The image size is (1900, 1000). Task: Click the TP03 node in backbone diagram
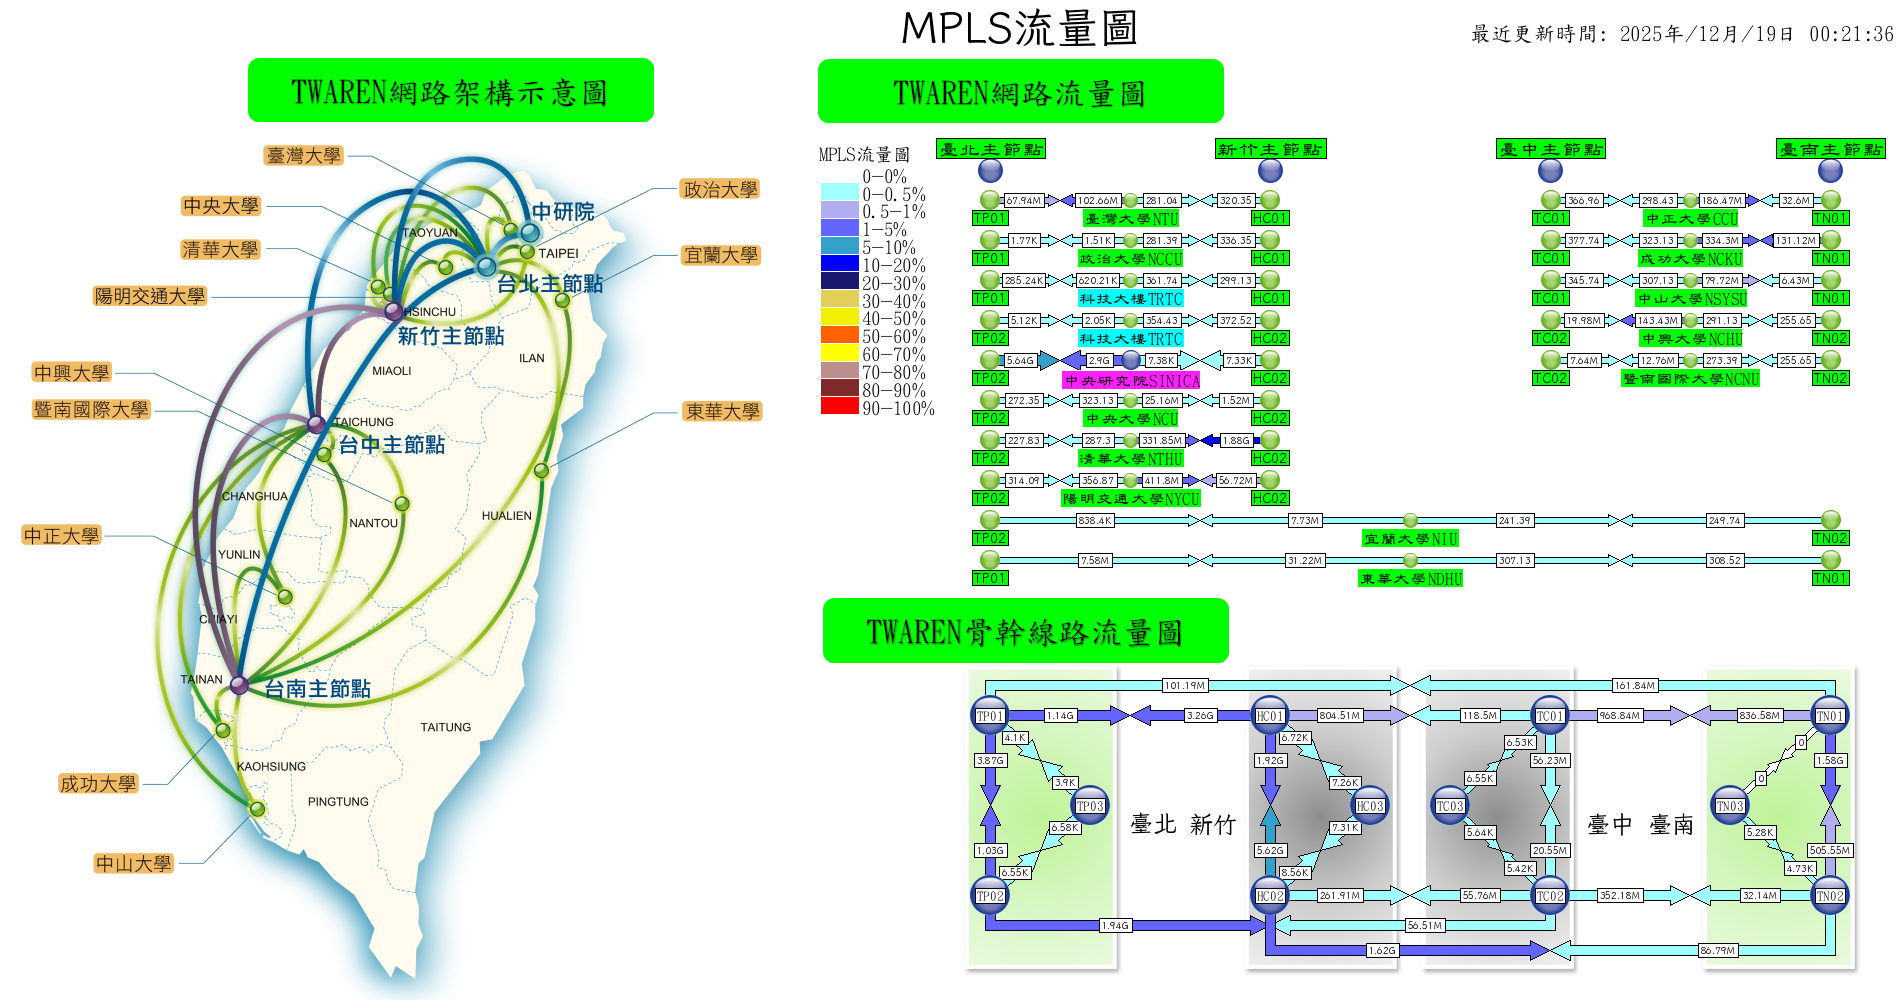point(1089,806)
